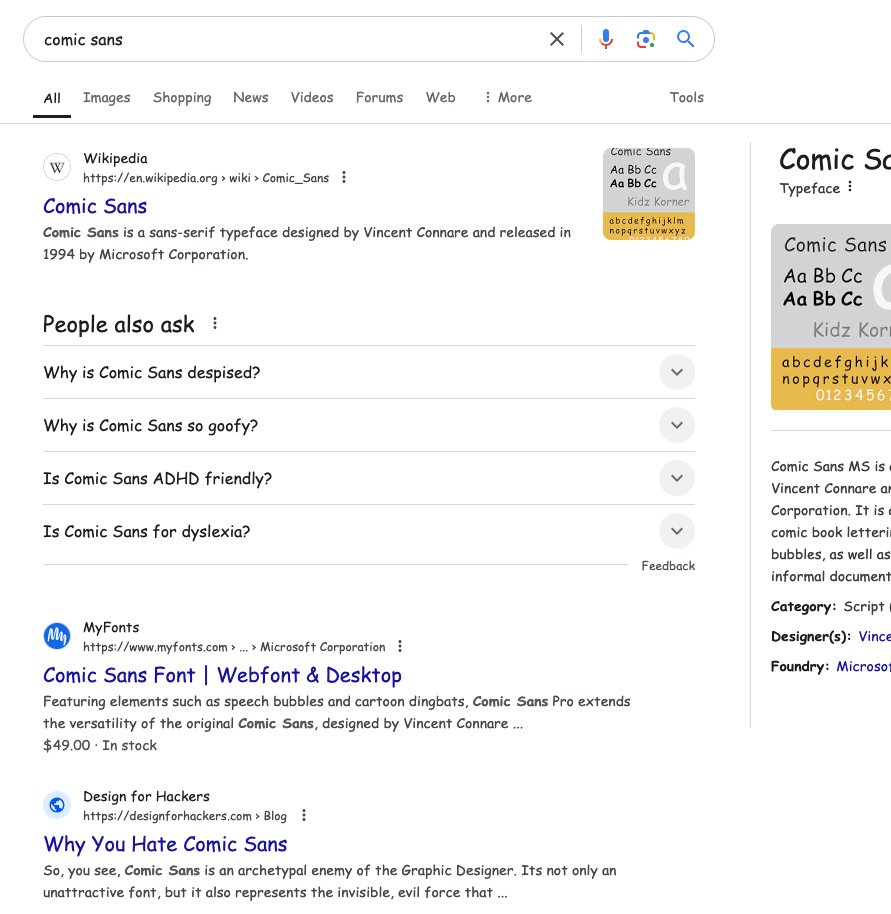Viewport: 891px width, 914px height.
Task: Click the 'Wikipedia' site name
Action: pyautogui.click(x=115, y=159)
